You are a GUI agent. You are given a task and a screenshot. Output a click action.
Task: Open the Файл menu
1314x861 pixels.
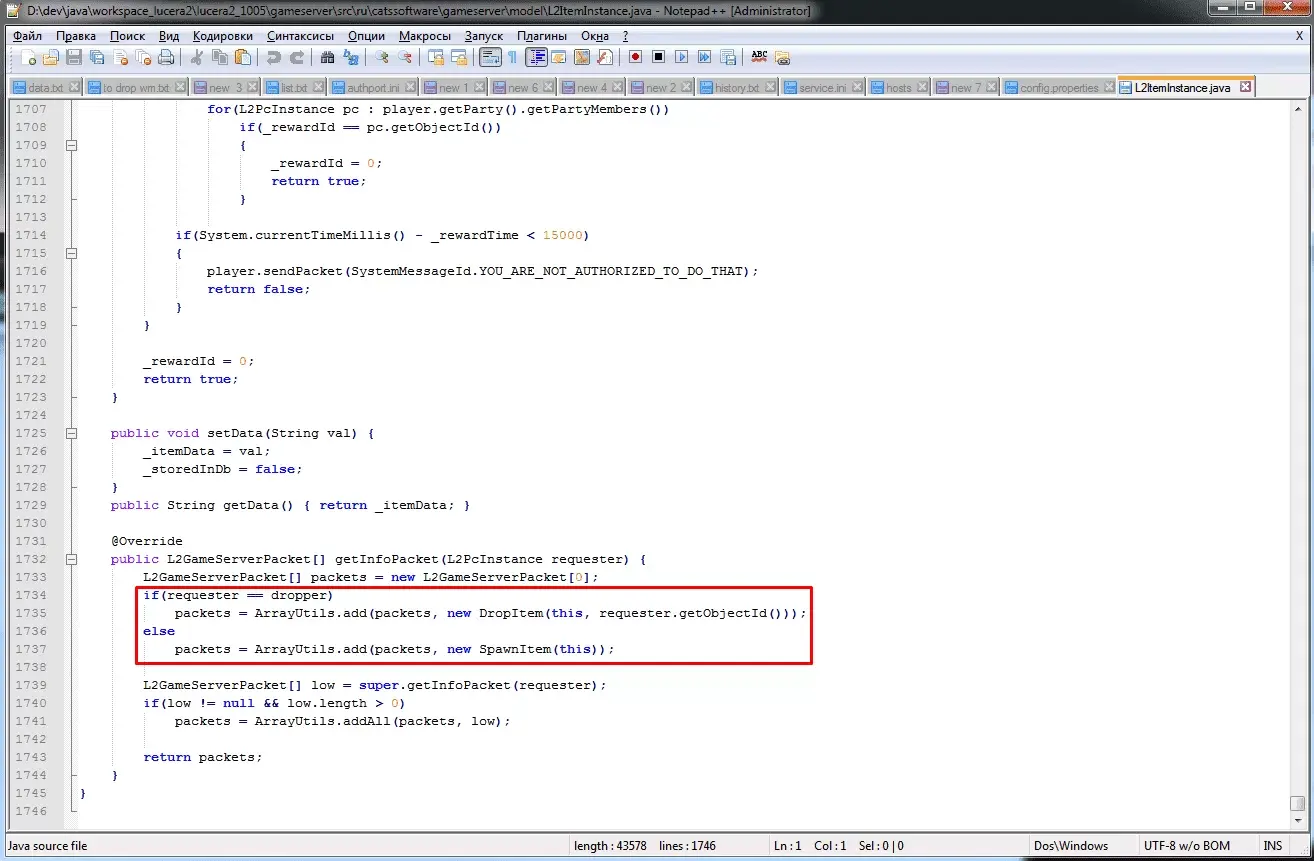pyautogui.click(x=27, y=35)
